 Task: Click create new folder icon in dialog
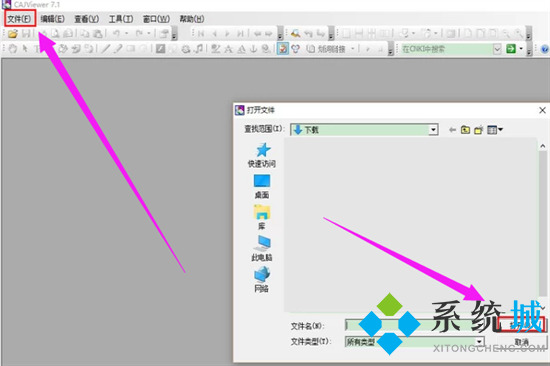click(478, 130)
